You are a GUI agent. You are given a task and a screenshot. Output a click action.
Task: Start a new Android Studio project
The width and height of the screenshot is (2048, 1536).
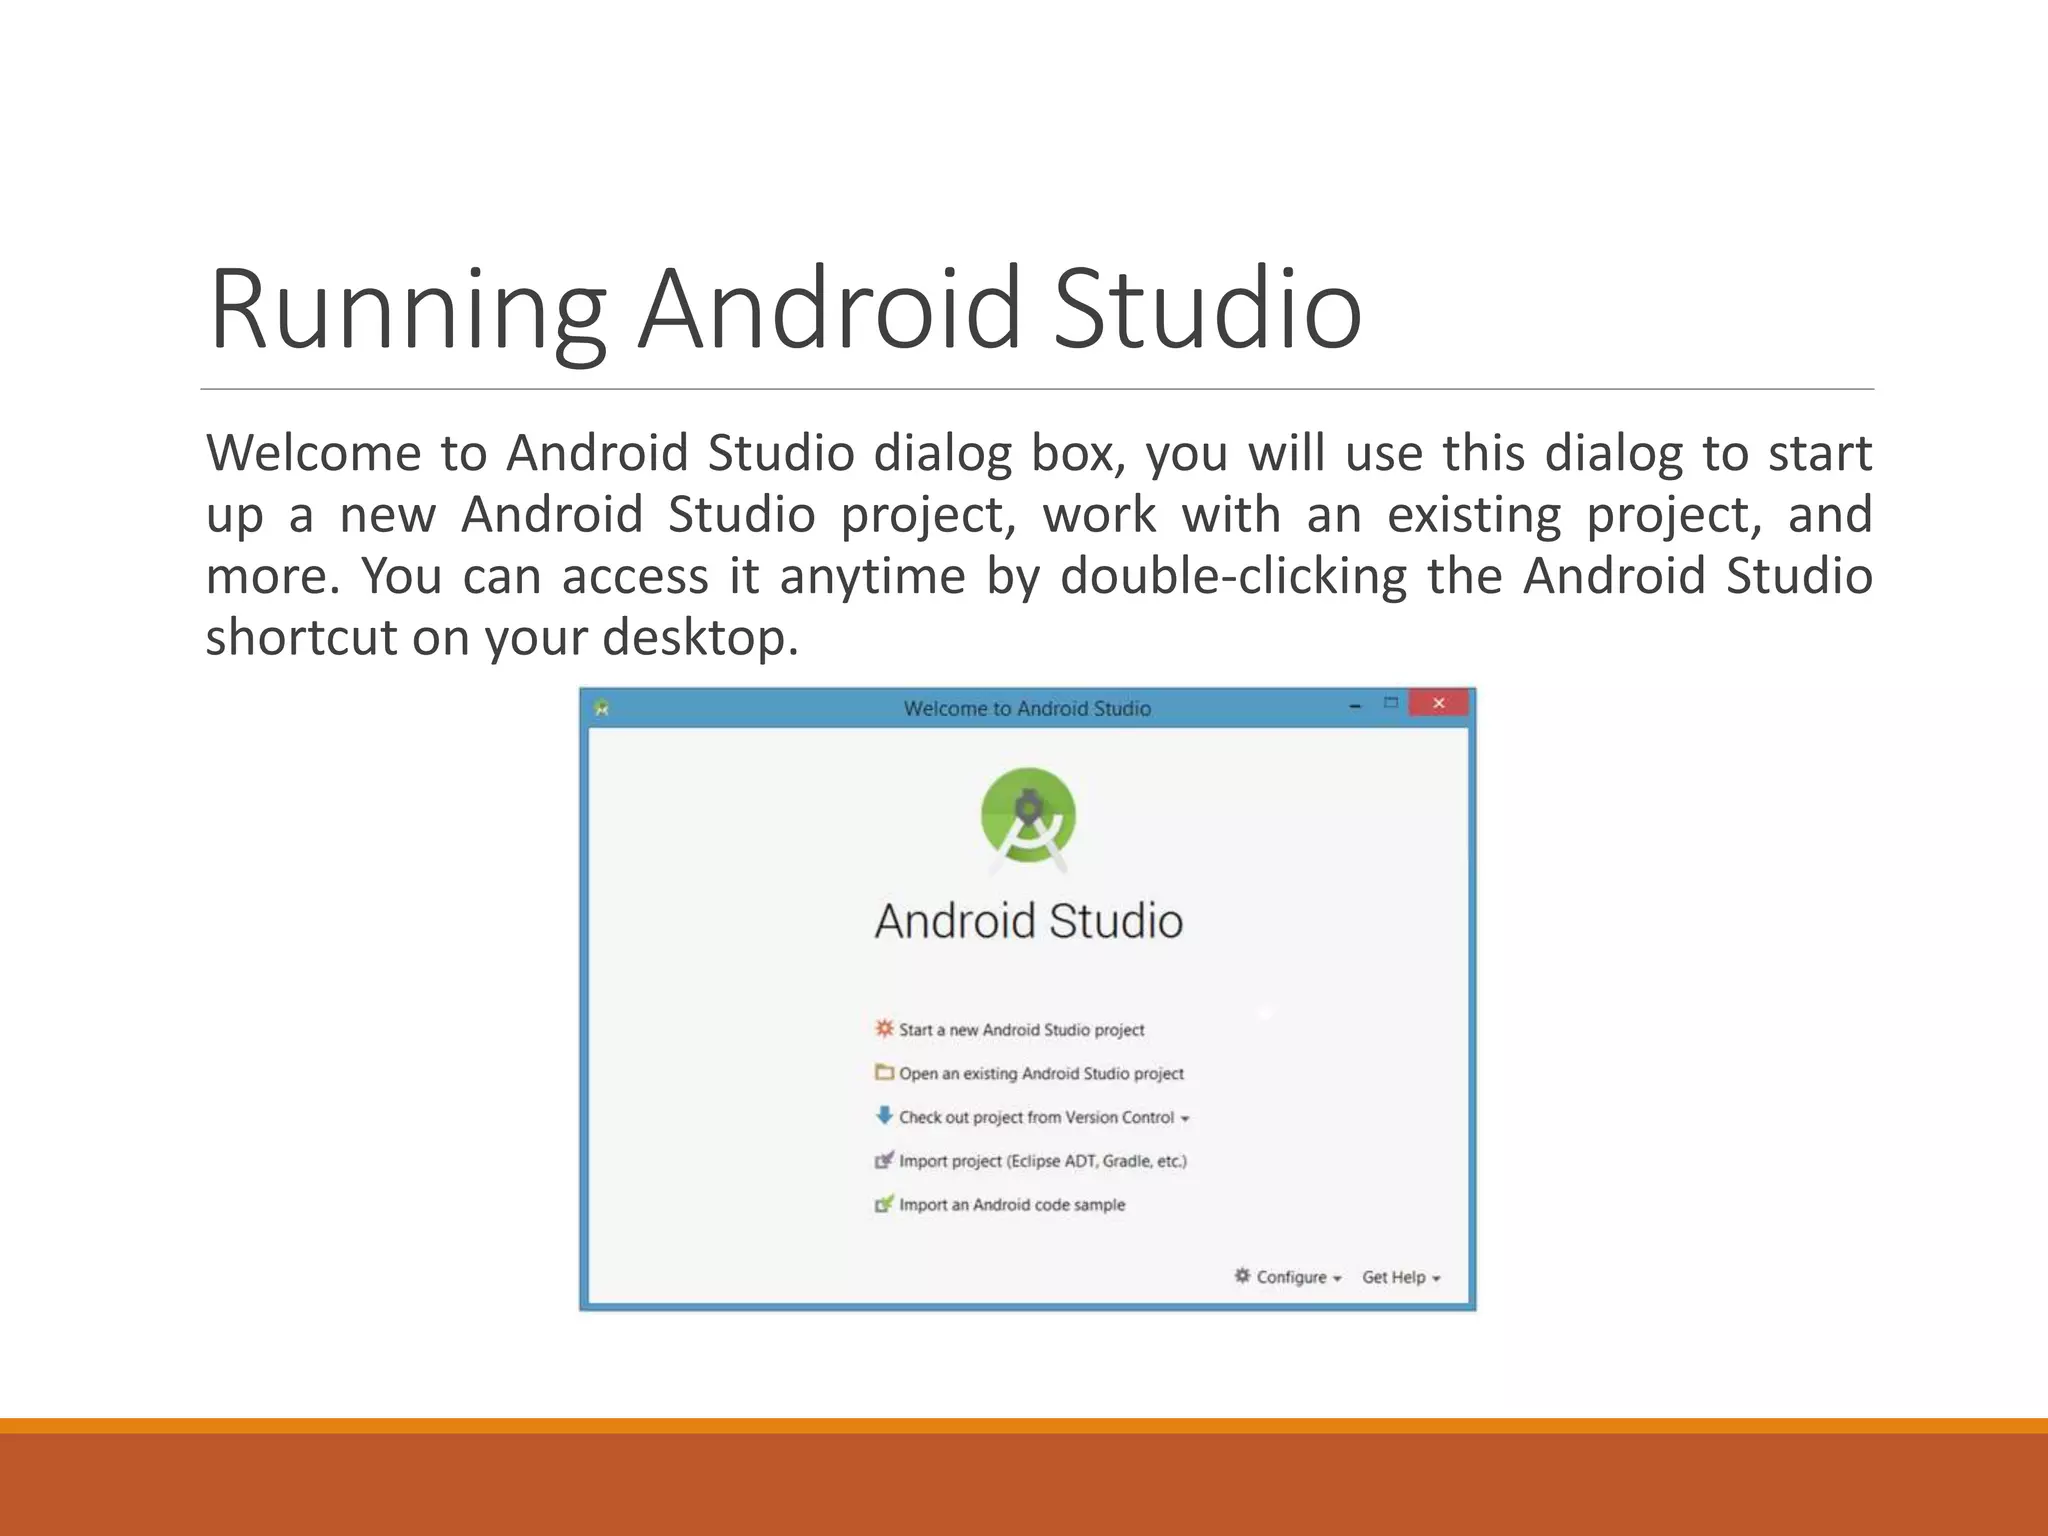1021,1029
